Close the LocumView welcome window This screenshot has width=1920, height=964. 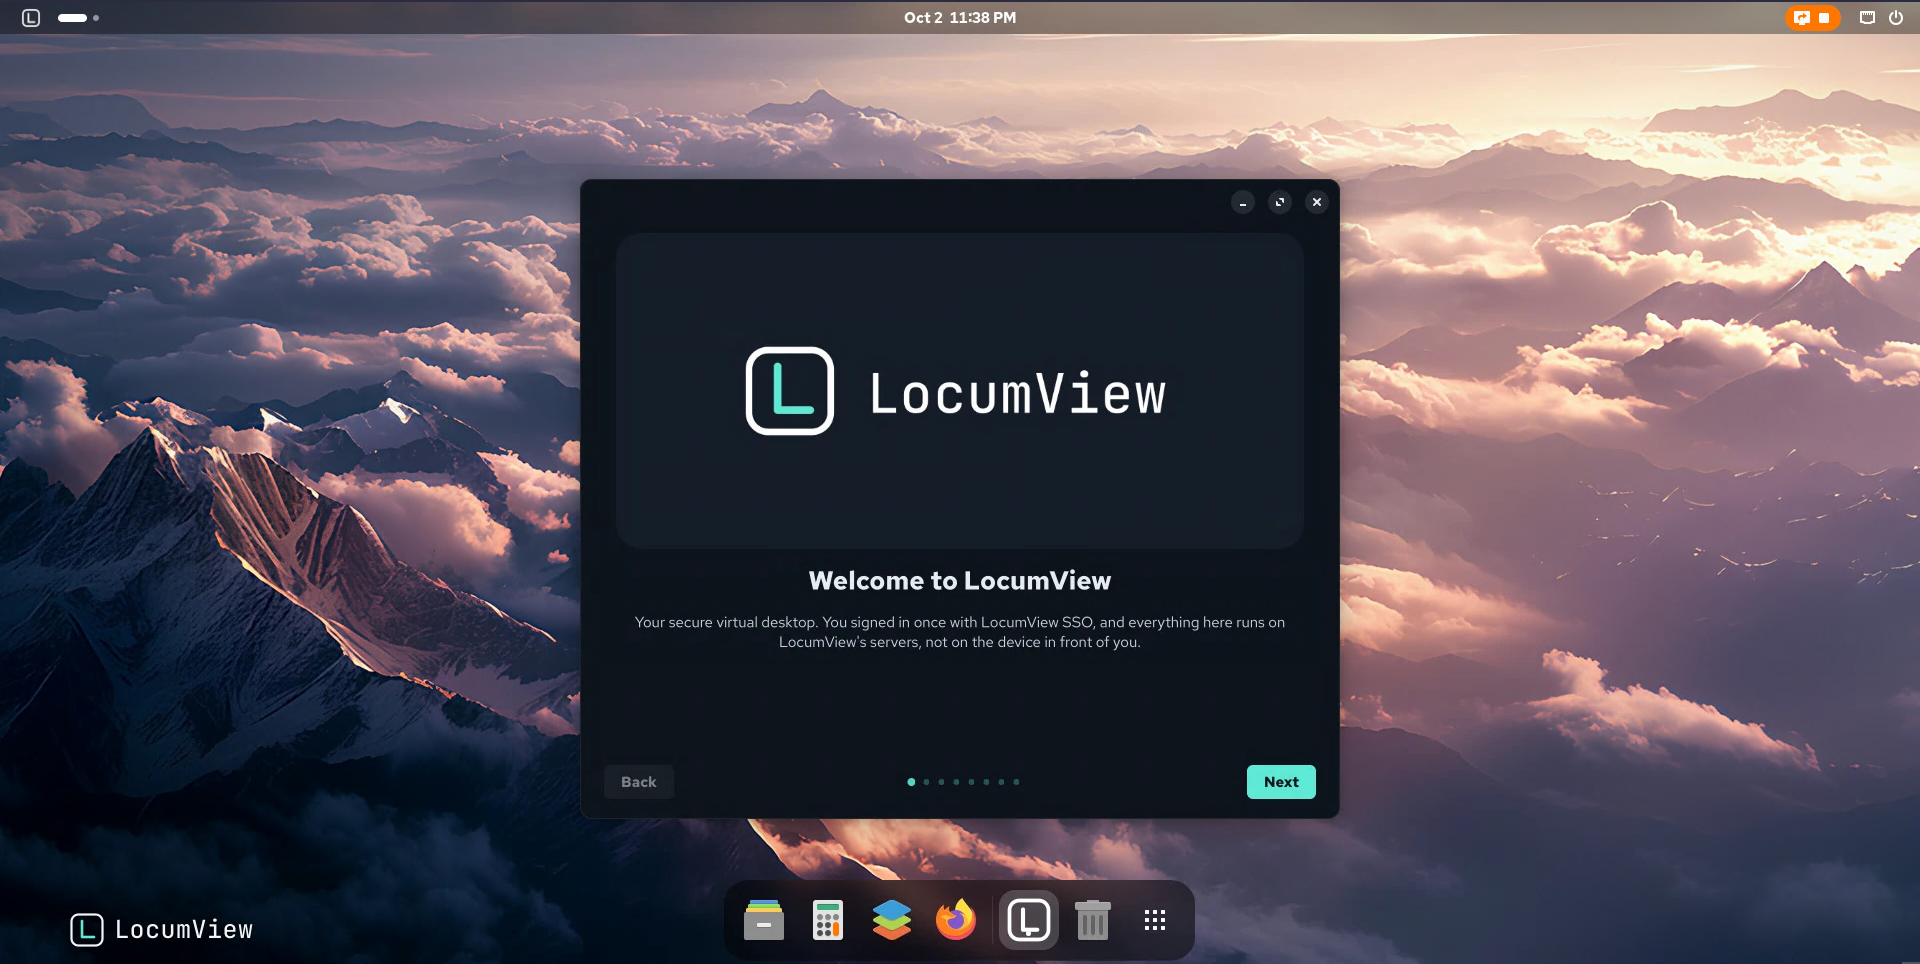1317,202
